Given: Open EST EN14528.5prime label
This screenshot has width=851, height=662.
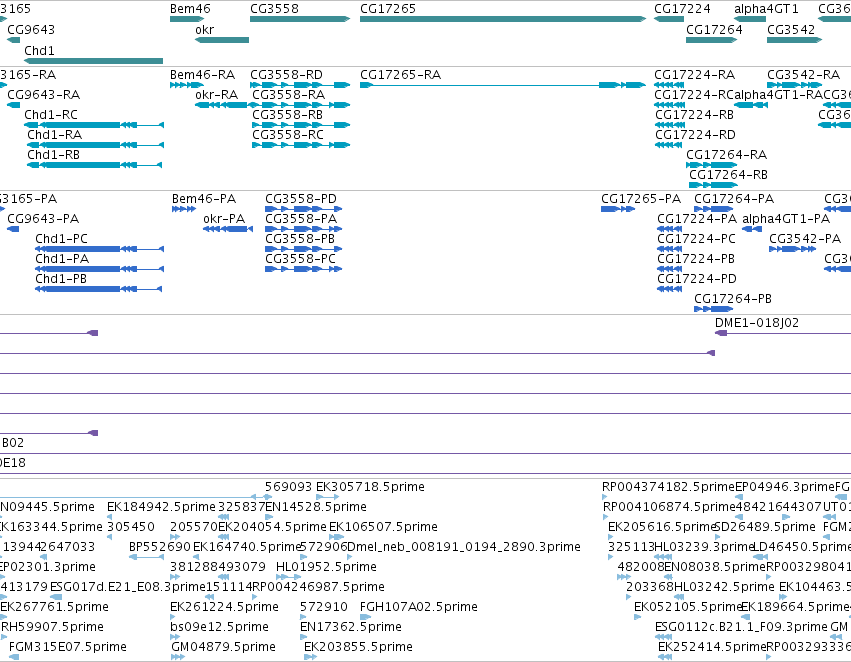Looking at the screenshot, I should coord(316,507).
